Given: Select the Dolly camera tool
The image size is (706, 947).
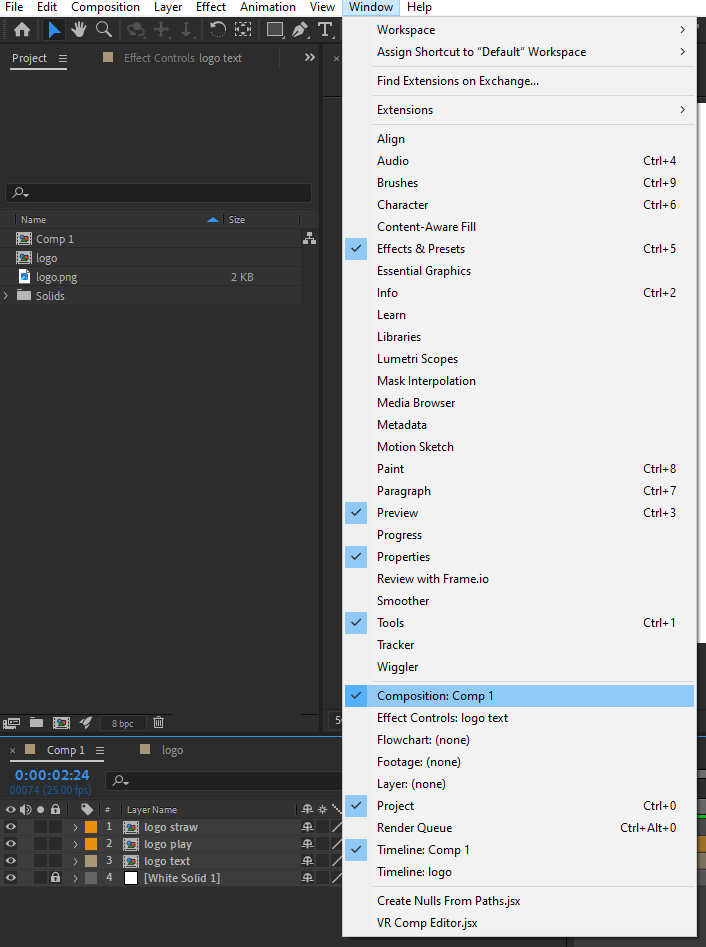Looking at the screenshot, I should (186, 30).
